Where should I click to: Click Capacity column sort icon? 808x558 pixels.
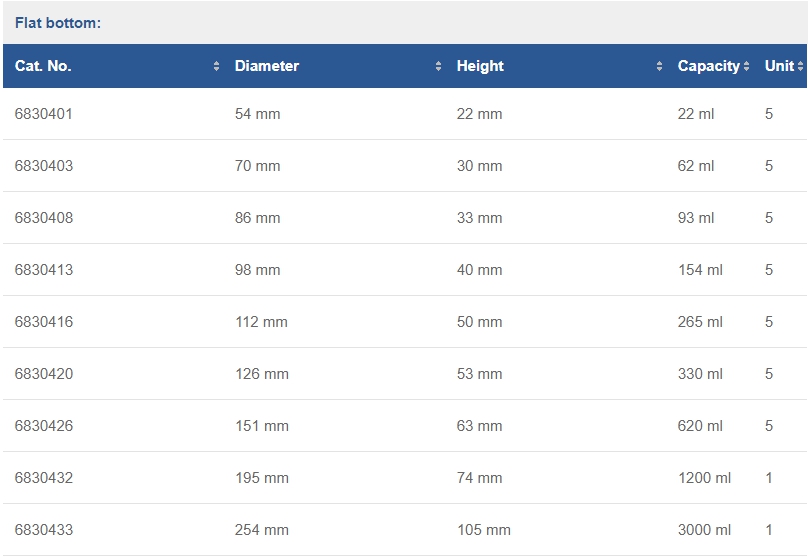point(746,66)
